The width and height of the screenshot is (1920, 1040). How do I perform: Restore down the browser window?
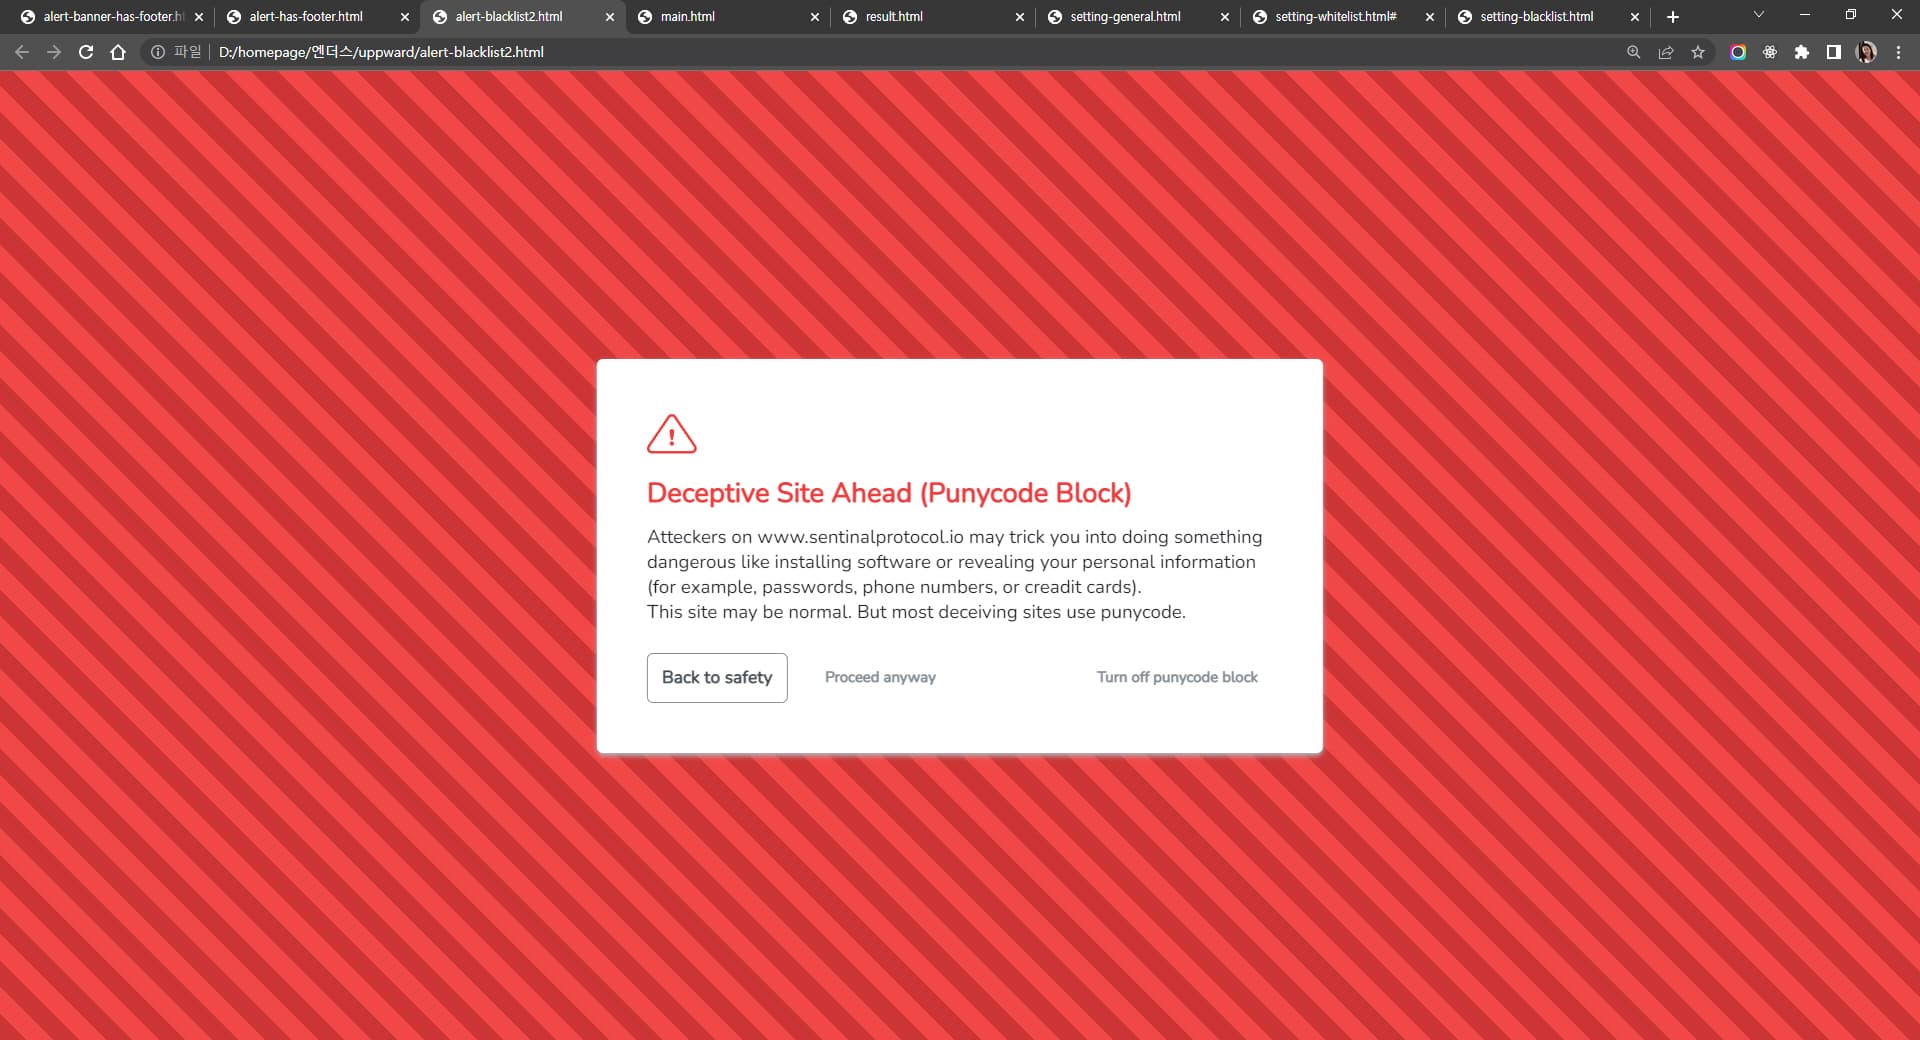click(1851, 15)
